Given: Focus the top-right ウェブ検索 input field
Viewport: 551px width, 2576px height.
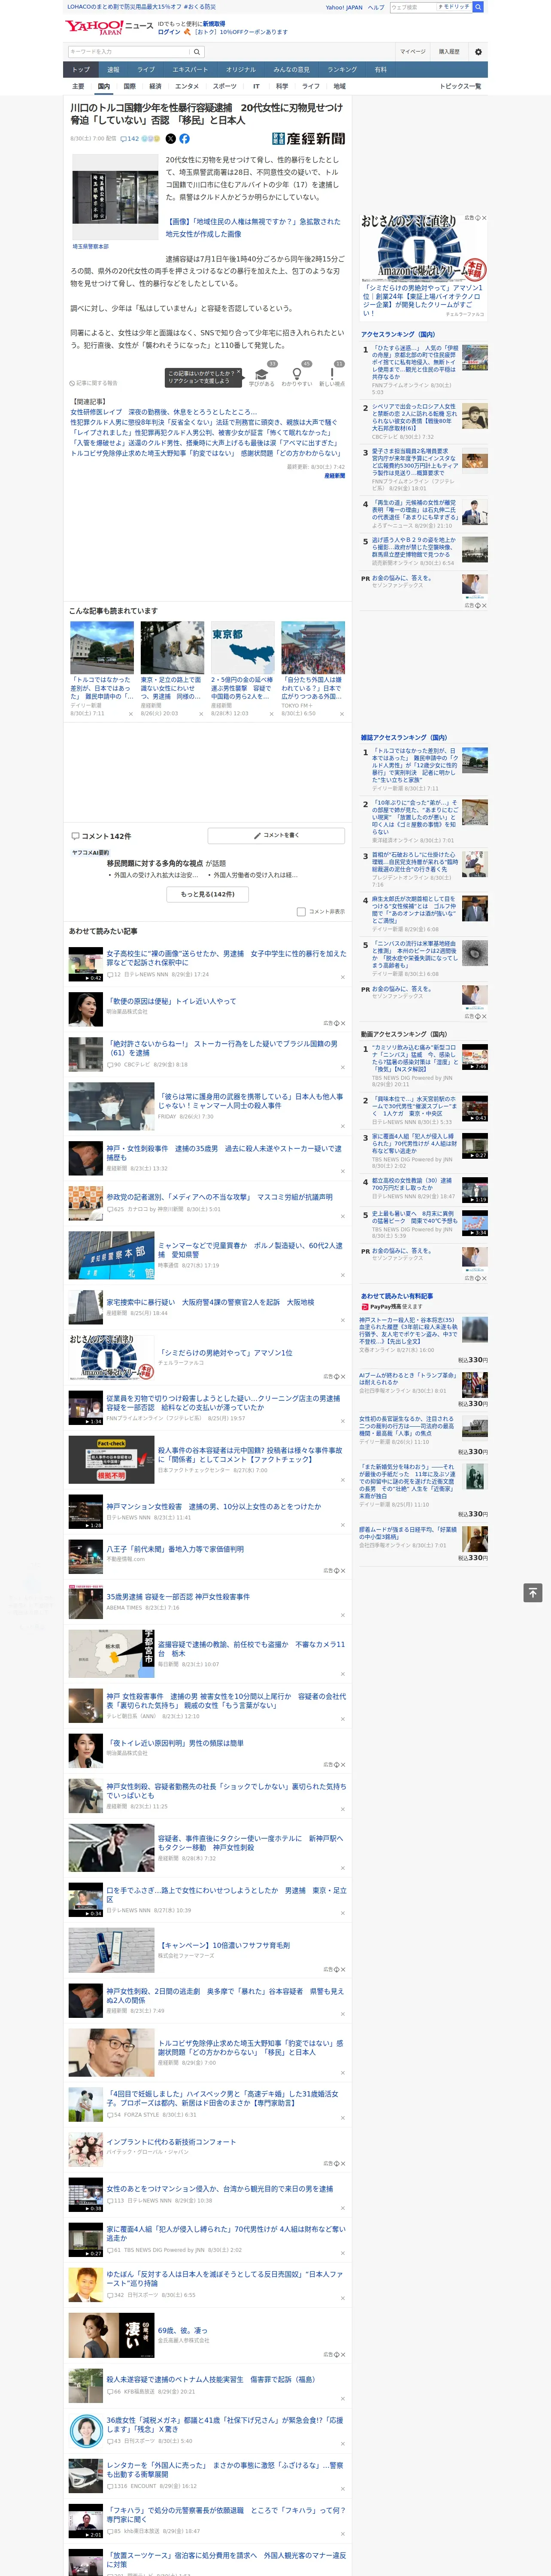Looking at the screenshot, I should [x=412, y=7].
